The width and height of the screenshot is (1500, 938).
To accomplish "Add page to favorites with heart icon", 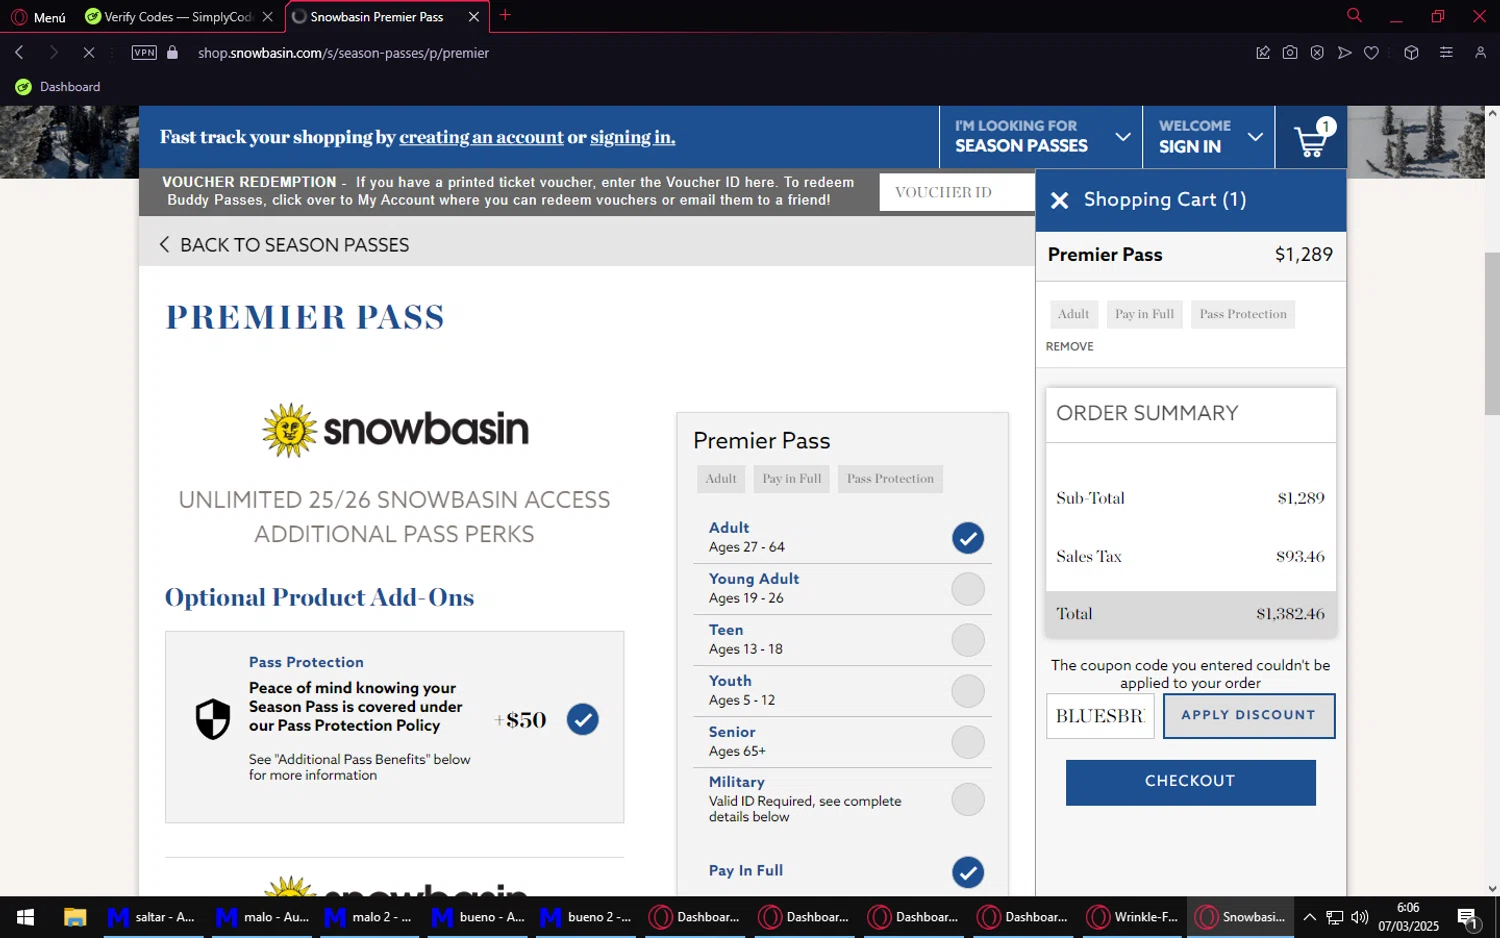I will point(1371,53).
